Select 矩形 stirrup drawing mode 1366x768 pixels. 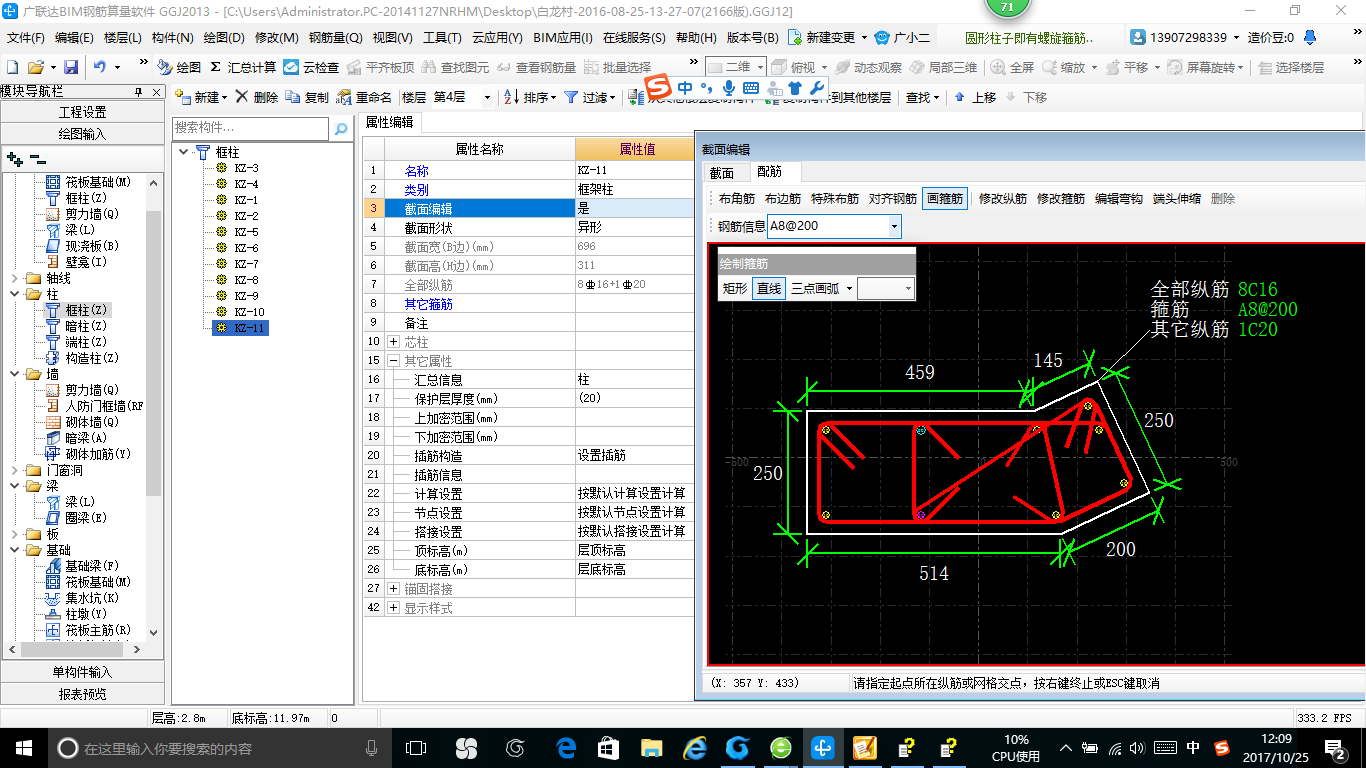coord(735,288)
